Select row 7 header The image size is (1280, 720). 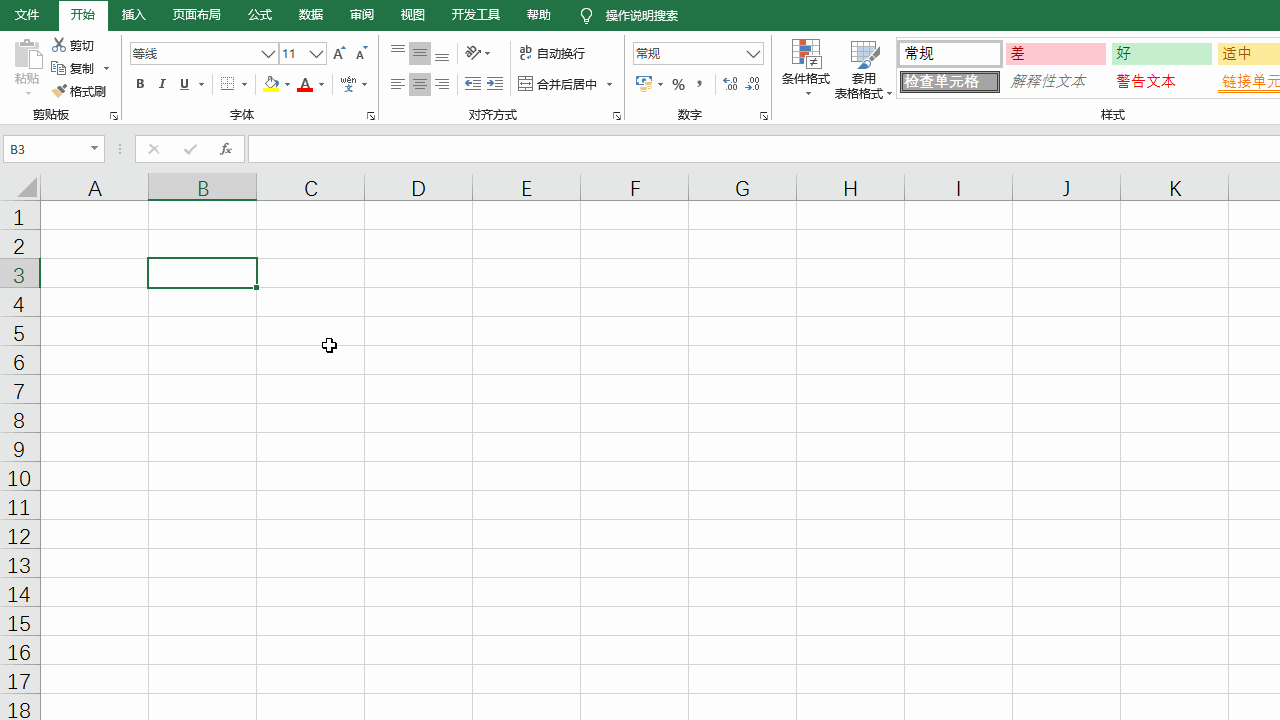(x=19, y=391)
